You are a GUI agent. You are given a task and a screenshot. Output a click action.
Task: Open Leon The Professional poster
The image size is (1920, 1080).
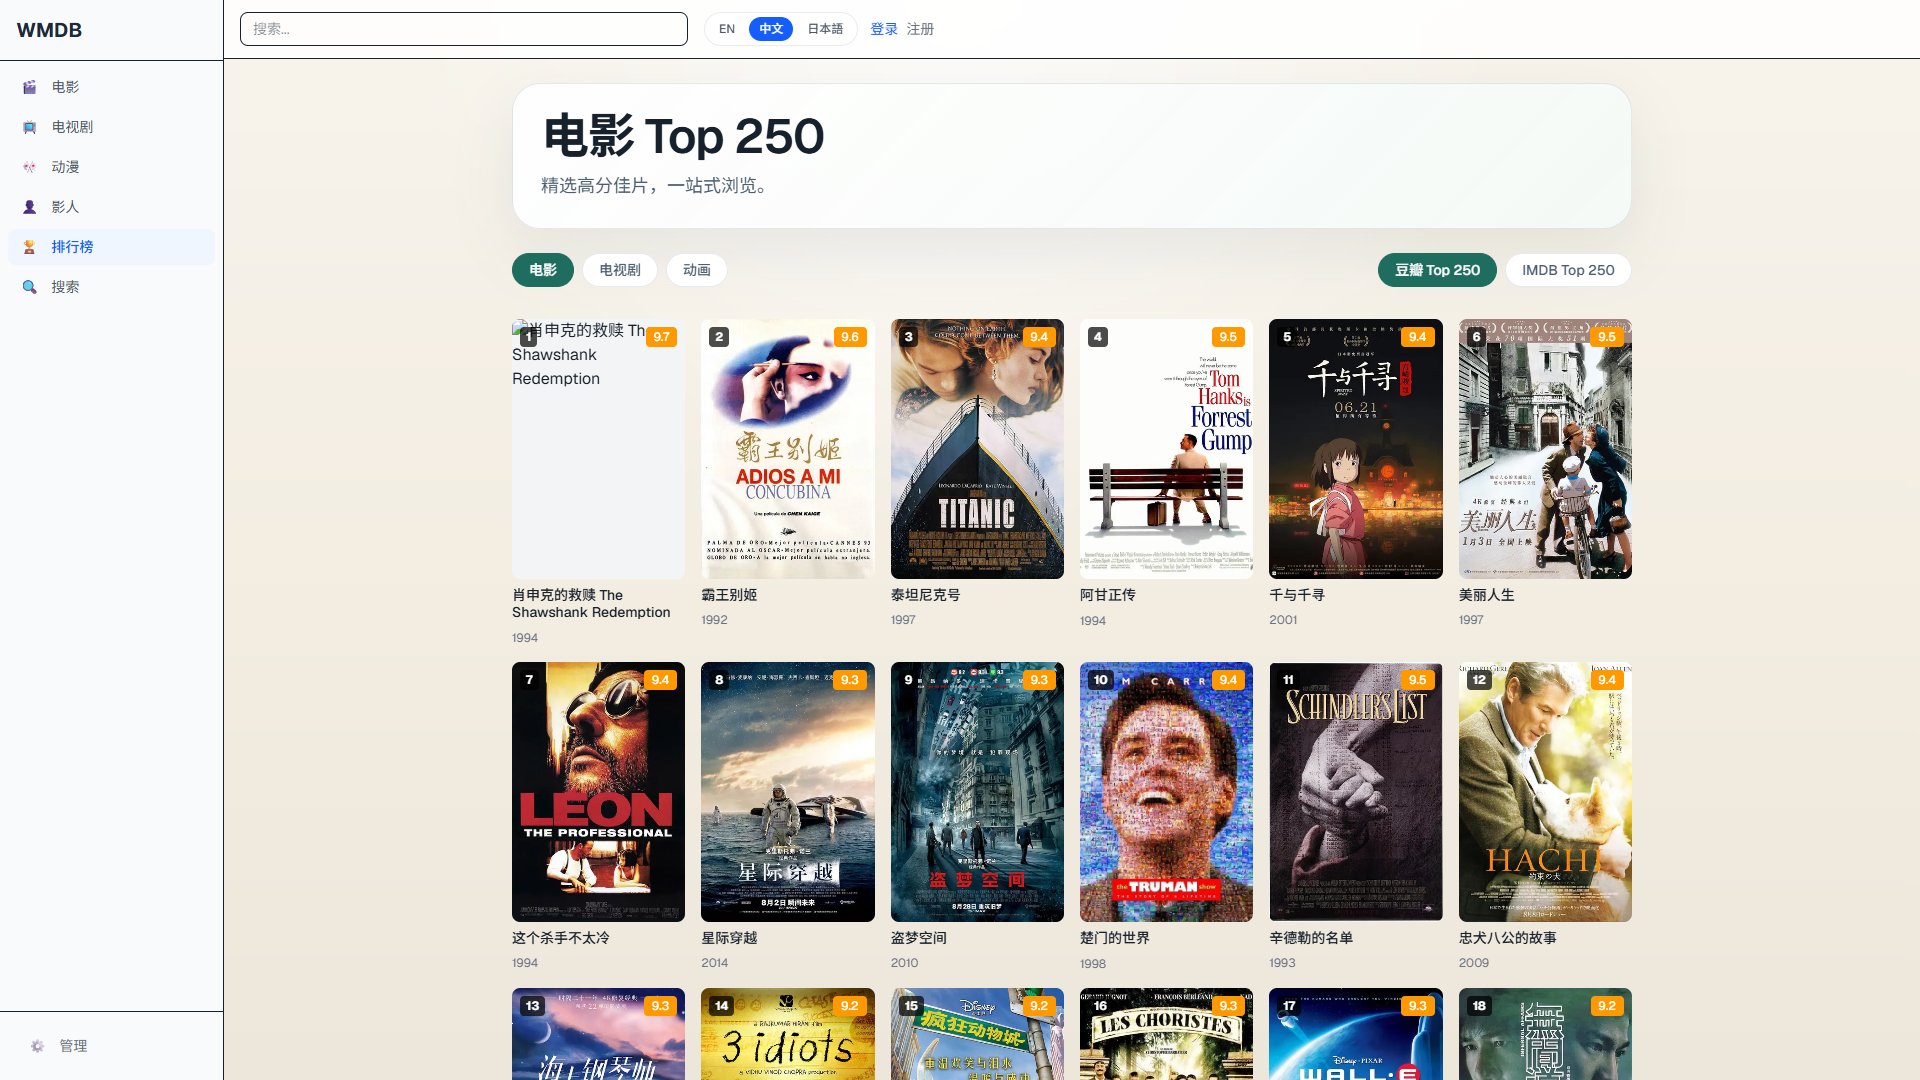pyautogui.click(x=598, y=792)
